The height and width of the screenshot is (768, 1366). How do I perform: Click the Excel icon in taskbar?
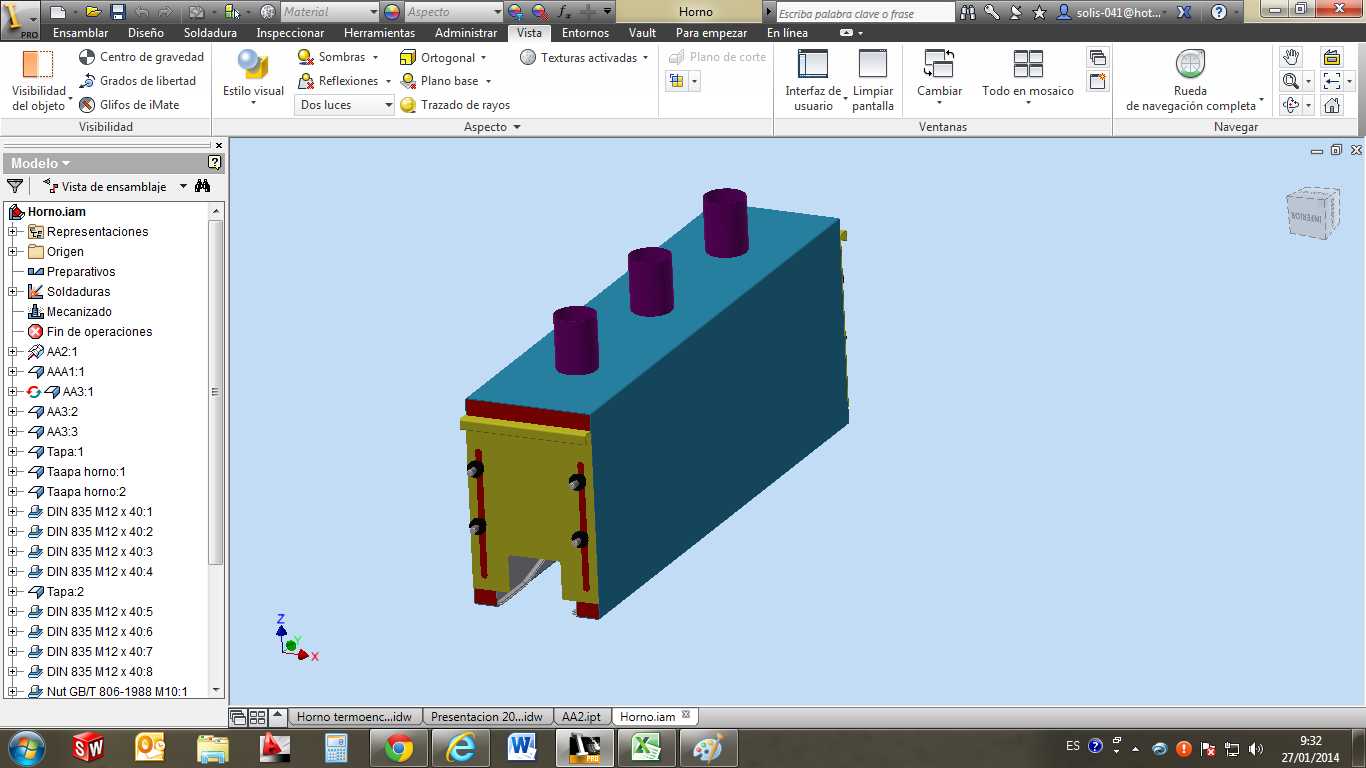(x=645, y=748)
